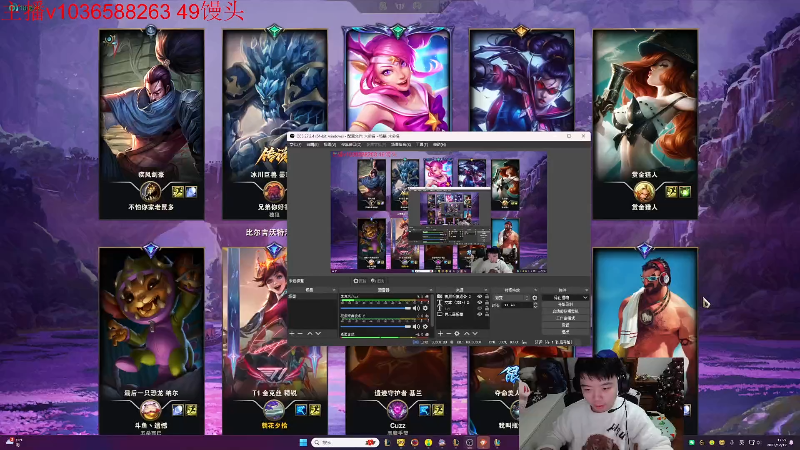This screenshot has height=450, width=800.
Task: Click Start Recording in OBS Controls
Action: coord(566,305)
